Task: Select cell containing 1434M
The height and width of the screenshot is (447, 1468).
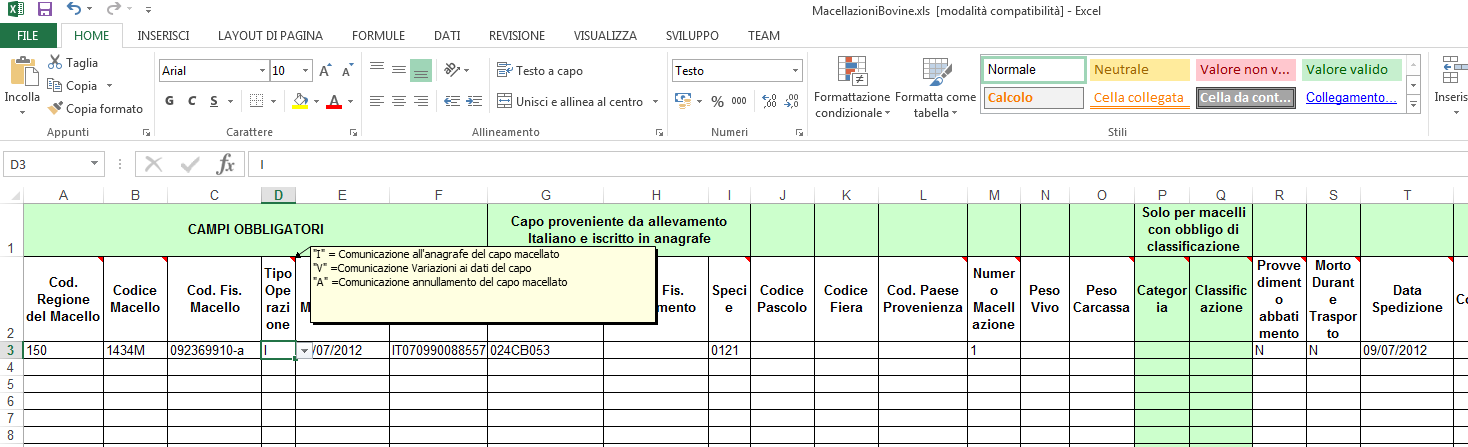Action: pyautogui.click(x=135, y=350)
